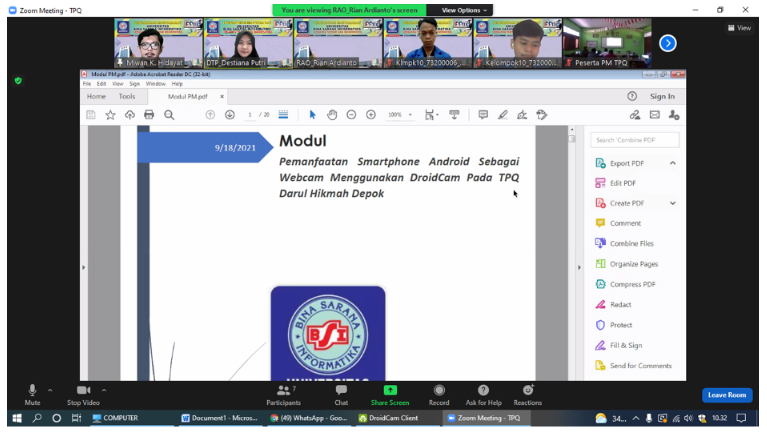Open the File menu
Image resolution: width=767 pixels, height=434 pixels.
coord(87,84)
